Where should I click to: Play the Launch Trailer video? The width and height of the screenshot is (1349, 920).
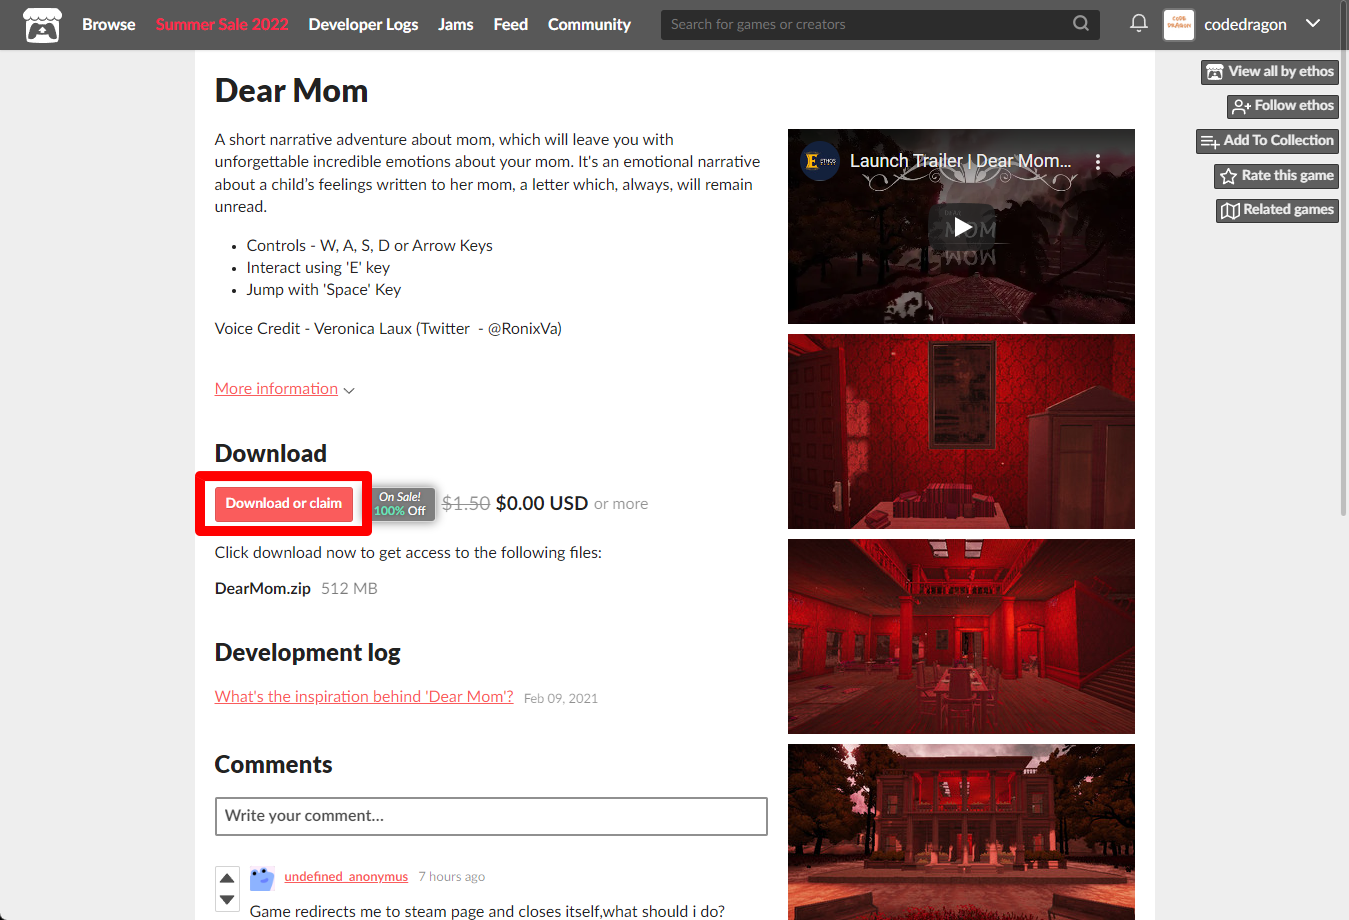tap(962, 227)
